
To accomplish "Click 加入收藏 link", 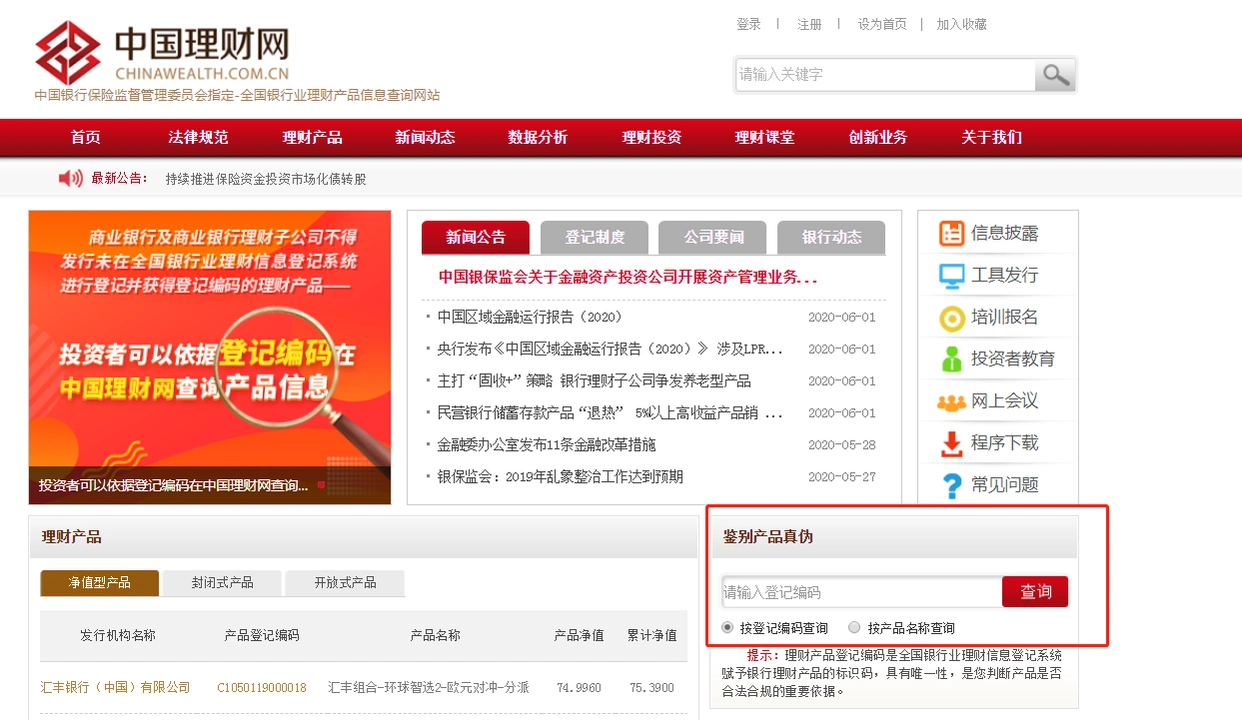I will coord(962,24).
